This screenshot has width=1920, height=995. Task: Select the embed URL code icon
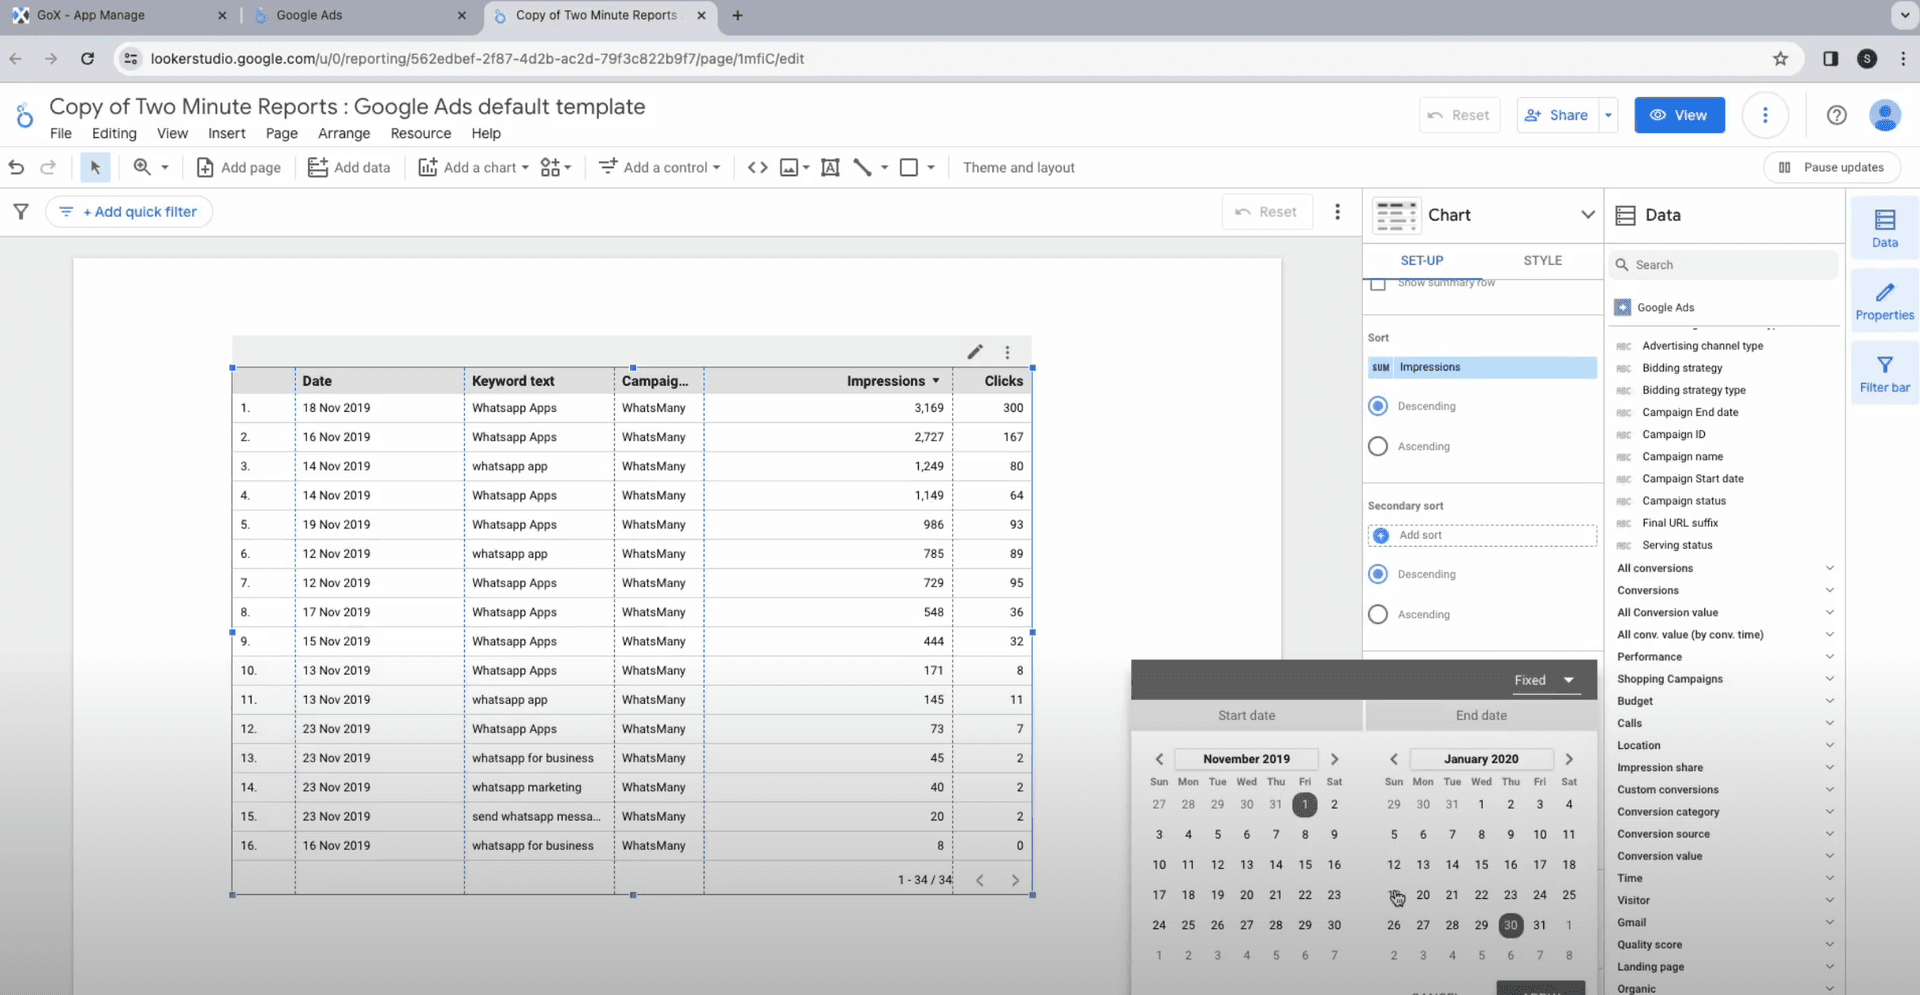click(x=757, y=167)
